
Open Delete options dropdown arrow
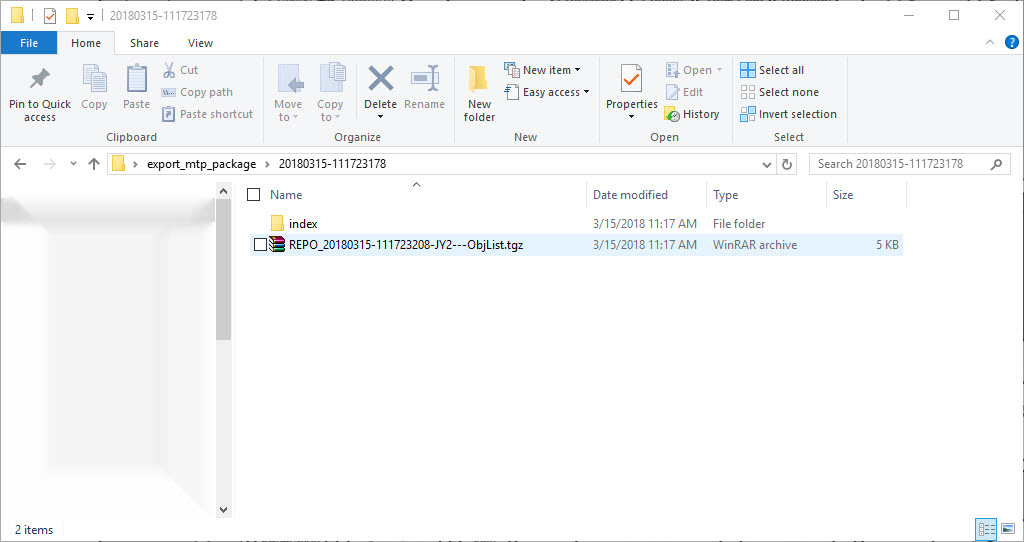380,117
